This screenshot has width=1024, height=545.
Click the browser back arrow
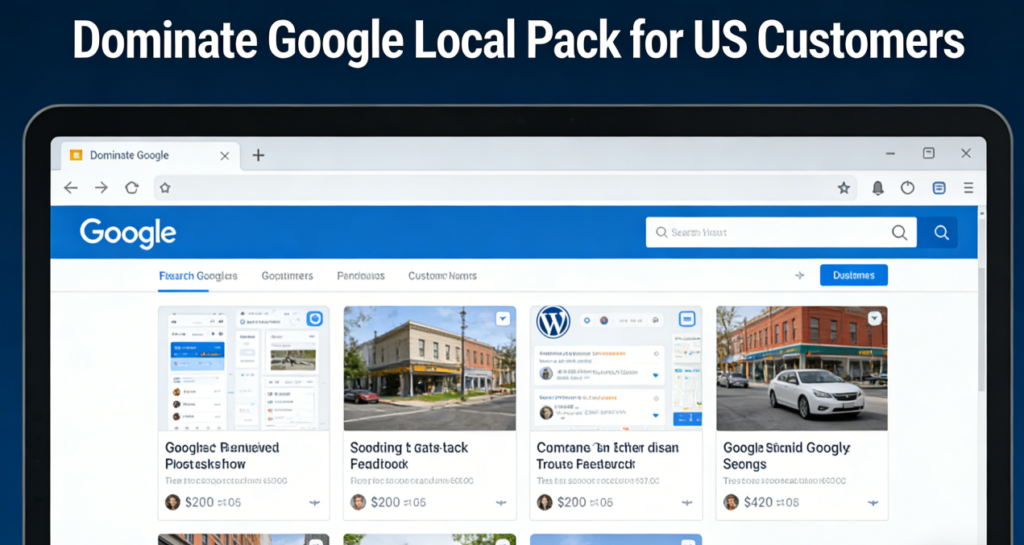click(70, 188)
